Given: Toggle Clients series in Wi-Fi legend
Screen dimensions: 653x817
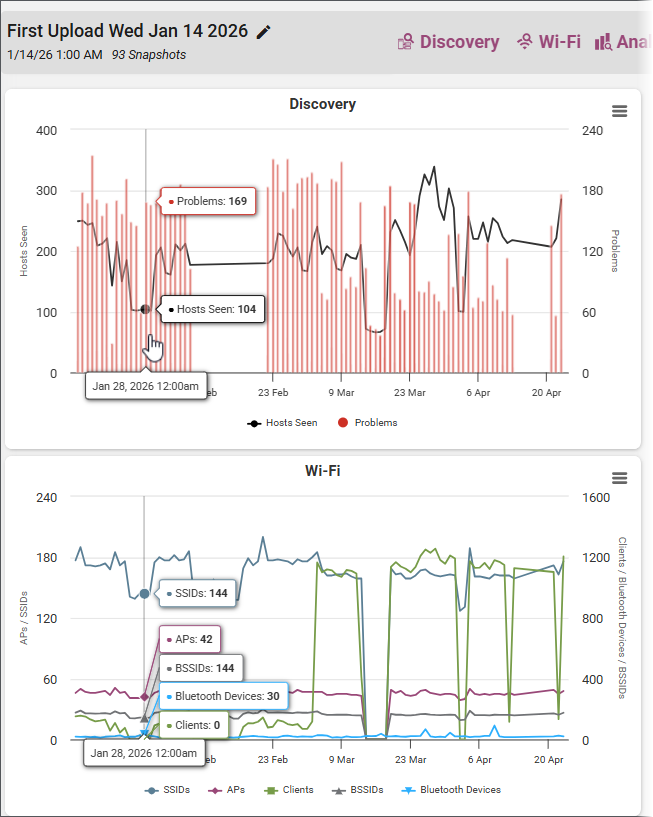Looking at the screenshot, I should pos(289,790).
